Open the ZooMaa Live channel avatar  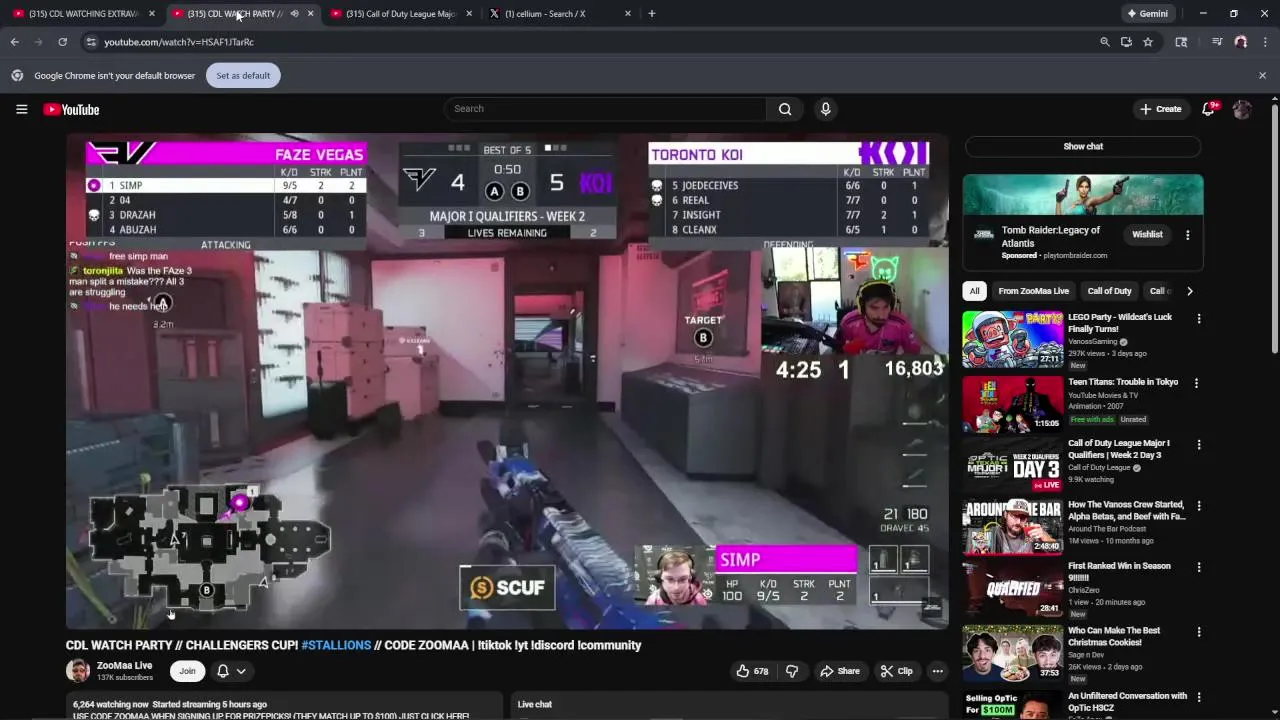pyautogui.click(x=78, y=671)
